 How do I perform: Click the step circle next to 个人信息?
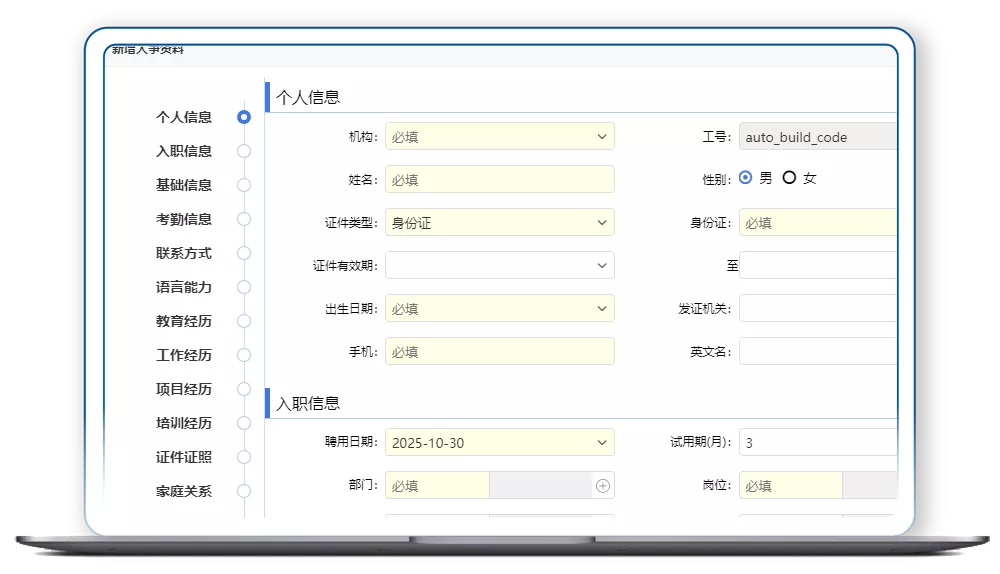(244, 117)
